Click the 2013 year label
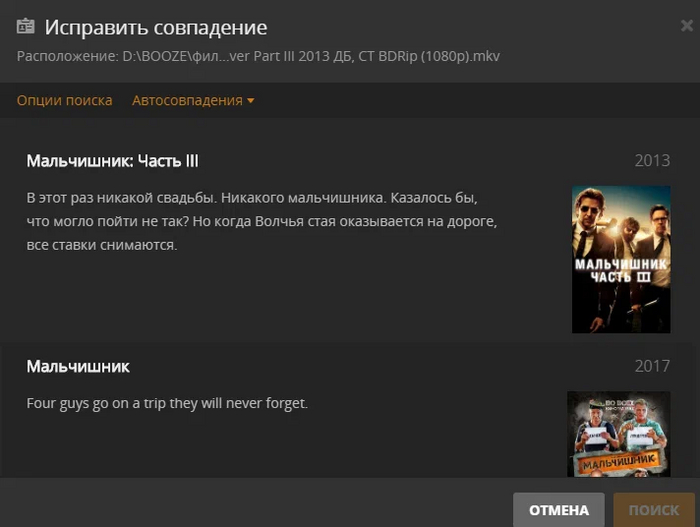 [652, 161]
